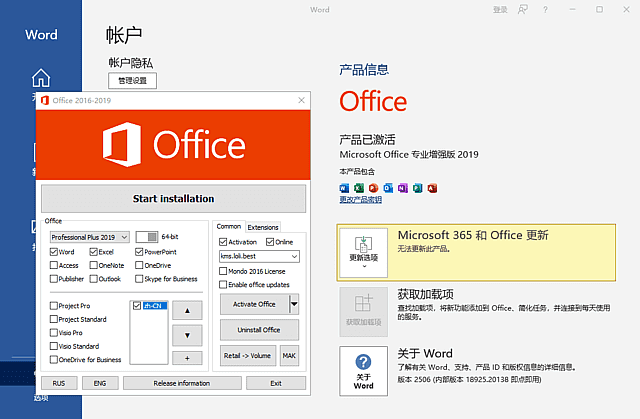Switch to the Common tab
The height and width of the screenshot is (419, 640).
click(x=229, y=226)
